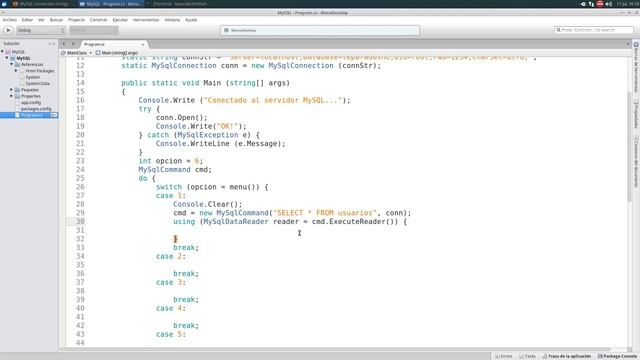Close the Program.cs tab

(x=143, y=44)
